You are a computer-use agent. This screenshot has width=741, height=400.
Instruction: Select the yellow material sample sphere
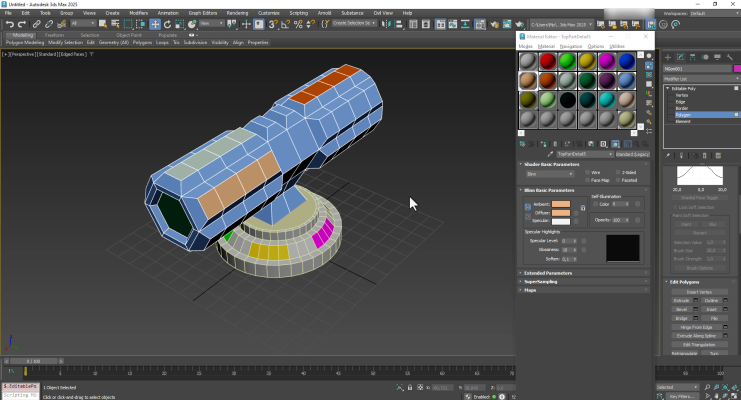tap(587, 62)
